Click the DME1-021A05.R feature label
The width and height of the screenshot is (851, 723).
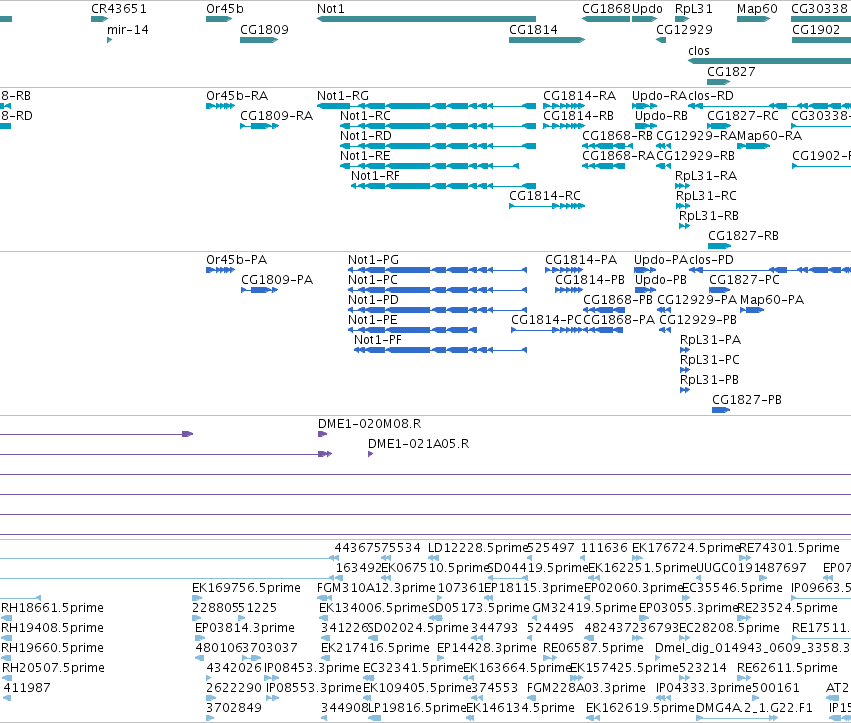pyautogui.click(x=418, y=443)
